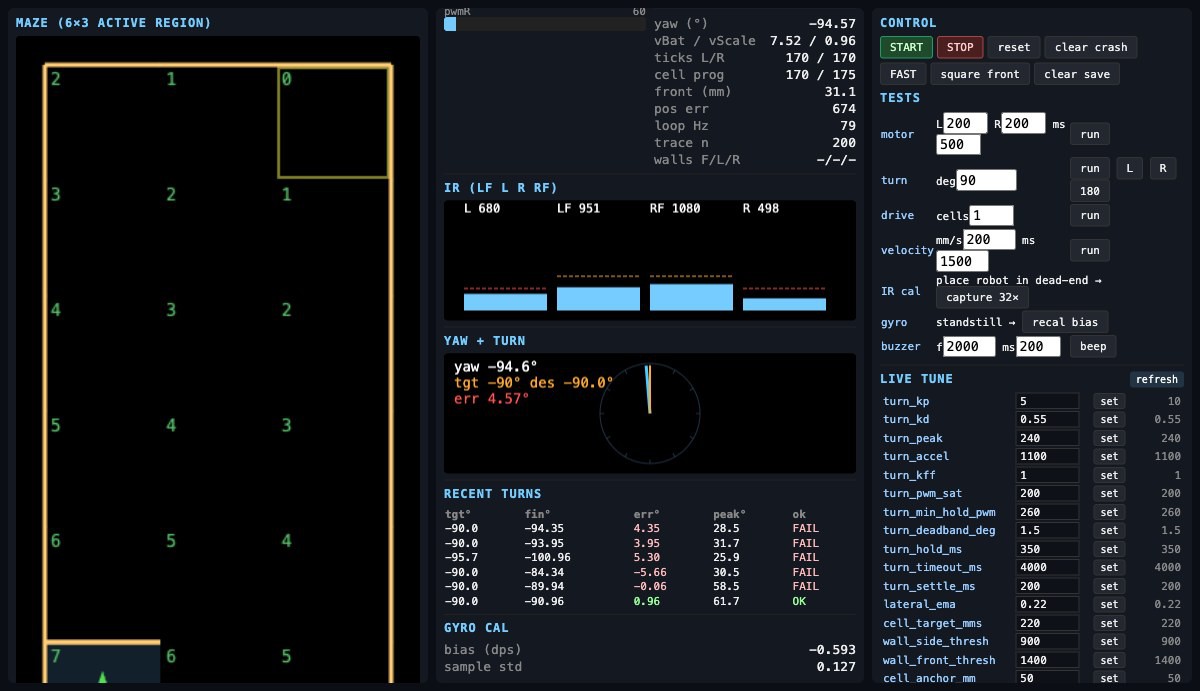
Task: Set the wall_side_thresh parameter
Action: click(1109, 641)
